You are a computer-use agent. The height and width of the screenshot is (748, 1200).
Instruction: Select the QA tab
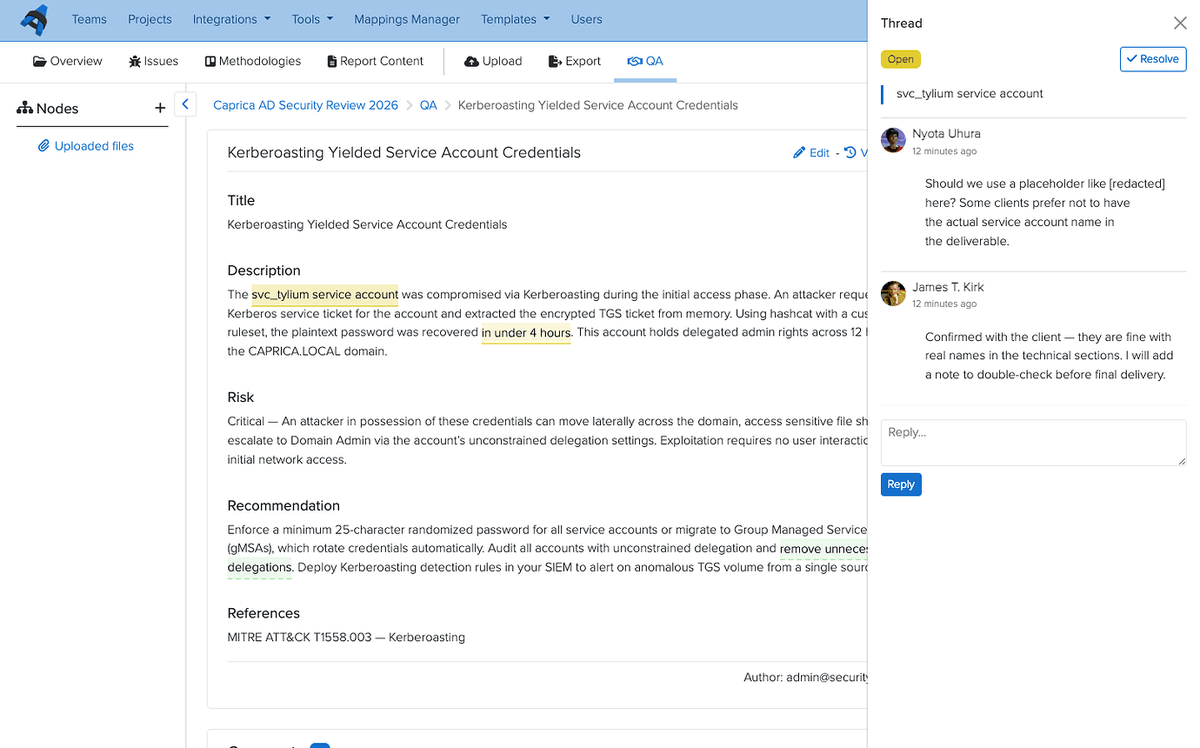click(645, 61)
